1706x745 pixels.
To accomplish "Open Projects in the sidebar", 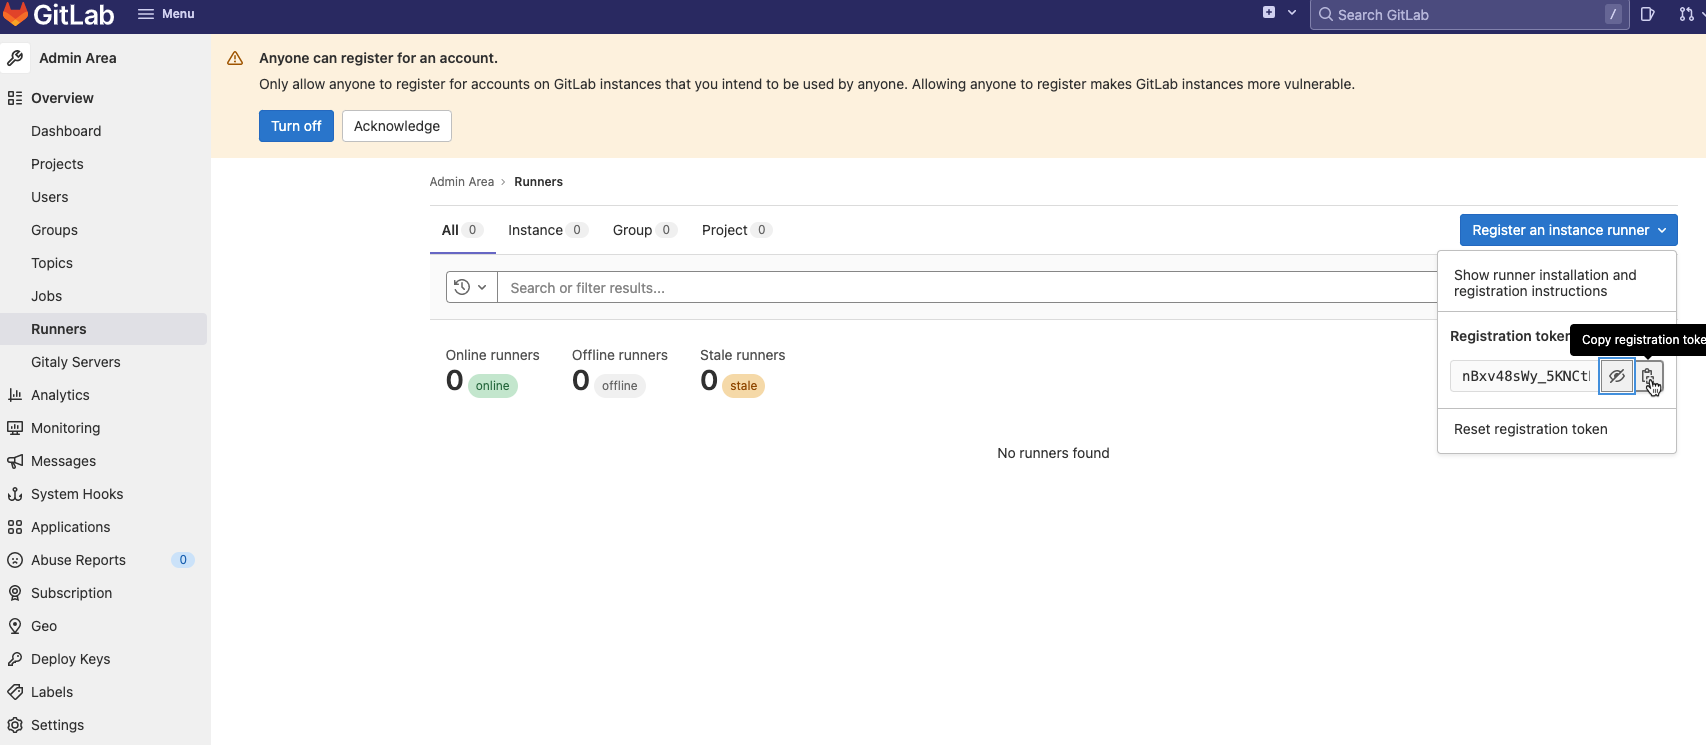I will (x=57, y=164).
